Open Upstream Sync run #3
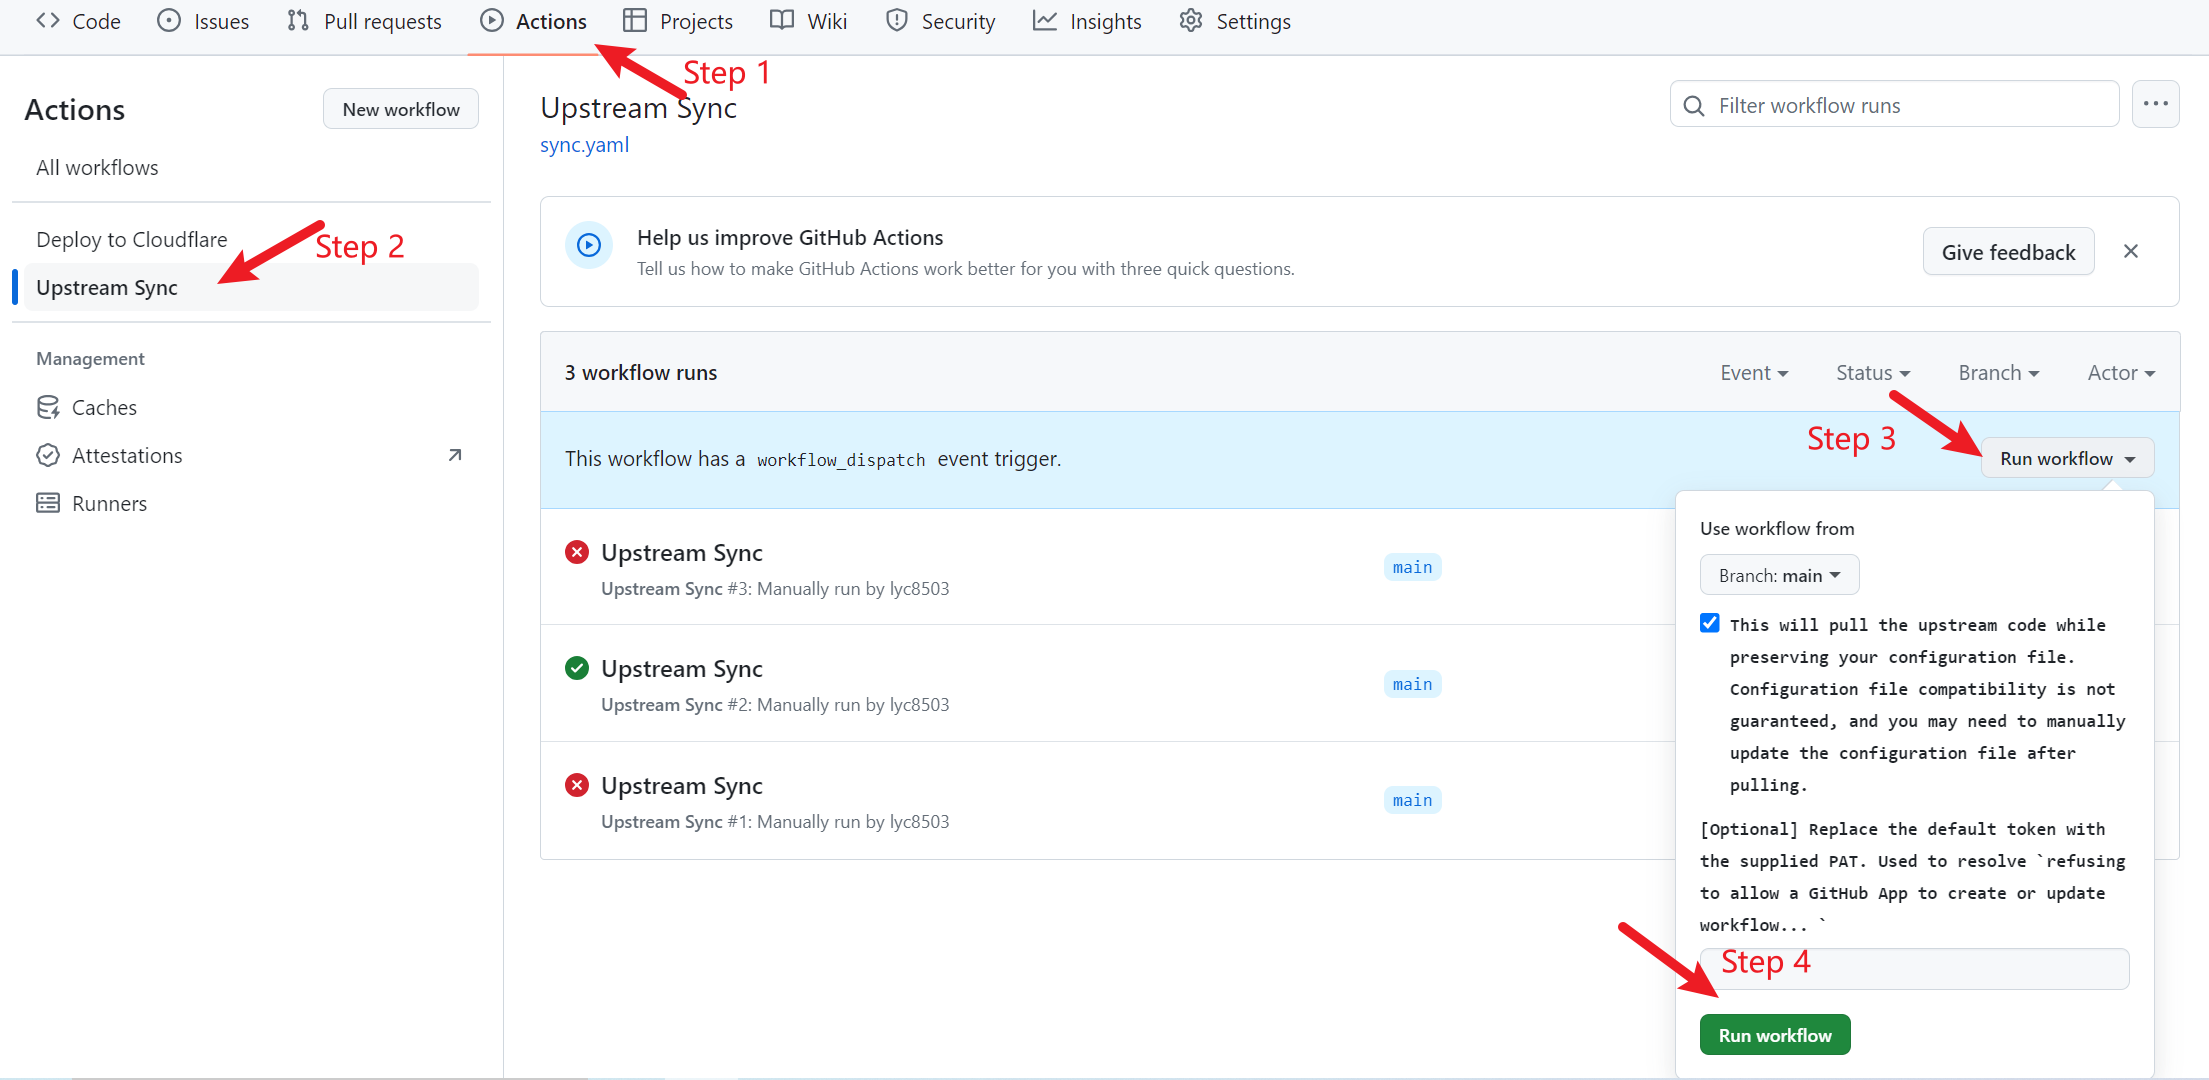The image size is (2209, 1080). tap(681, 552)
